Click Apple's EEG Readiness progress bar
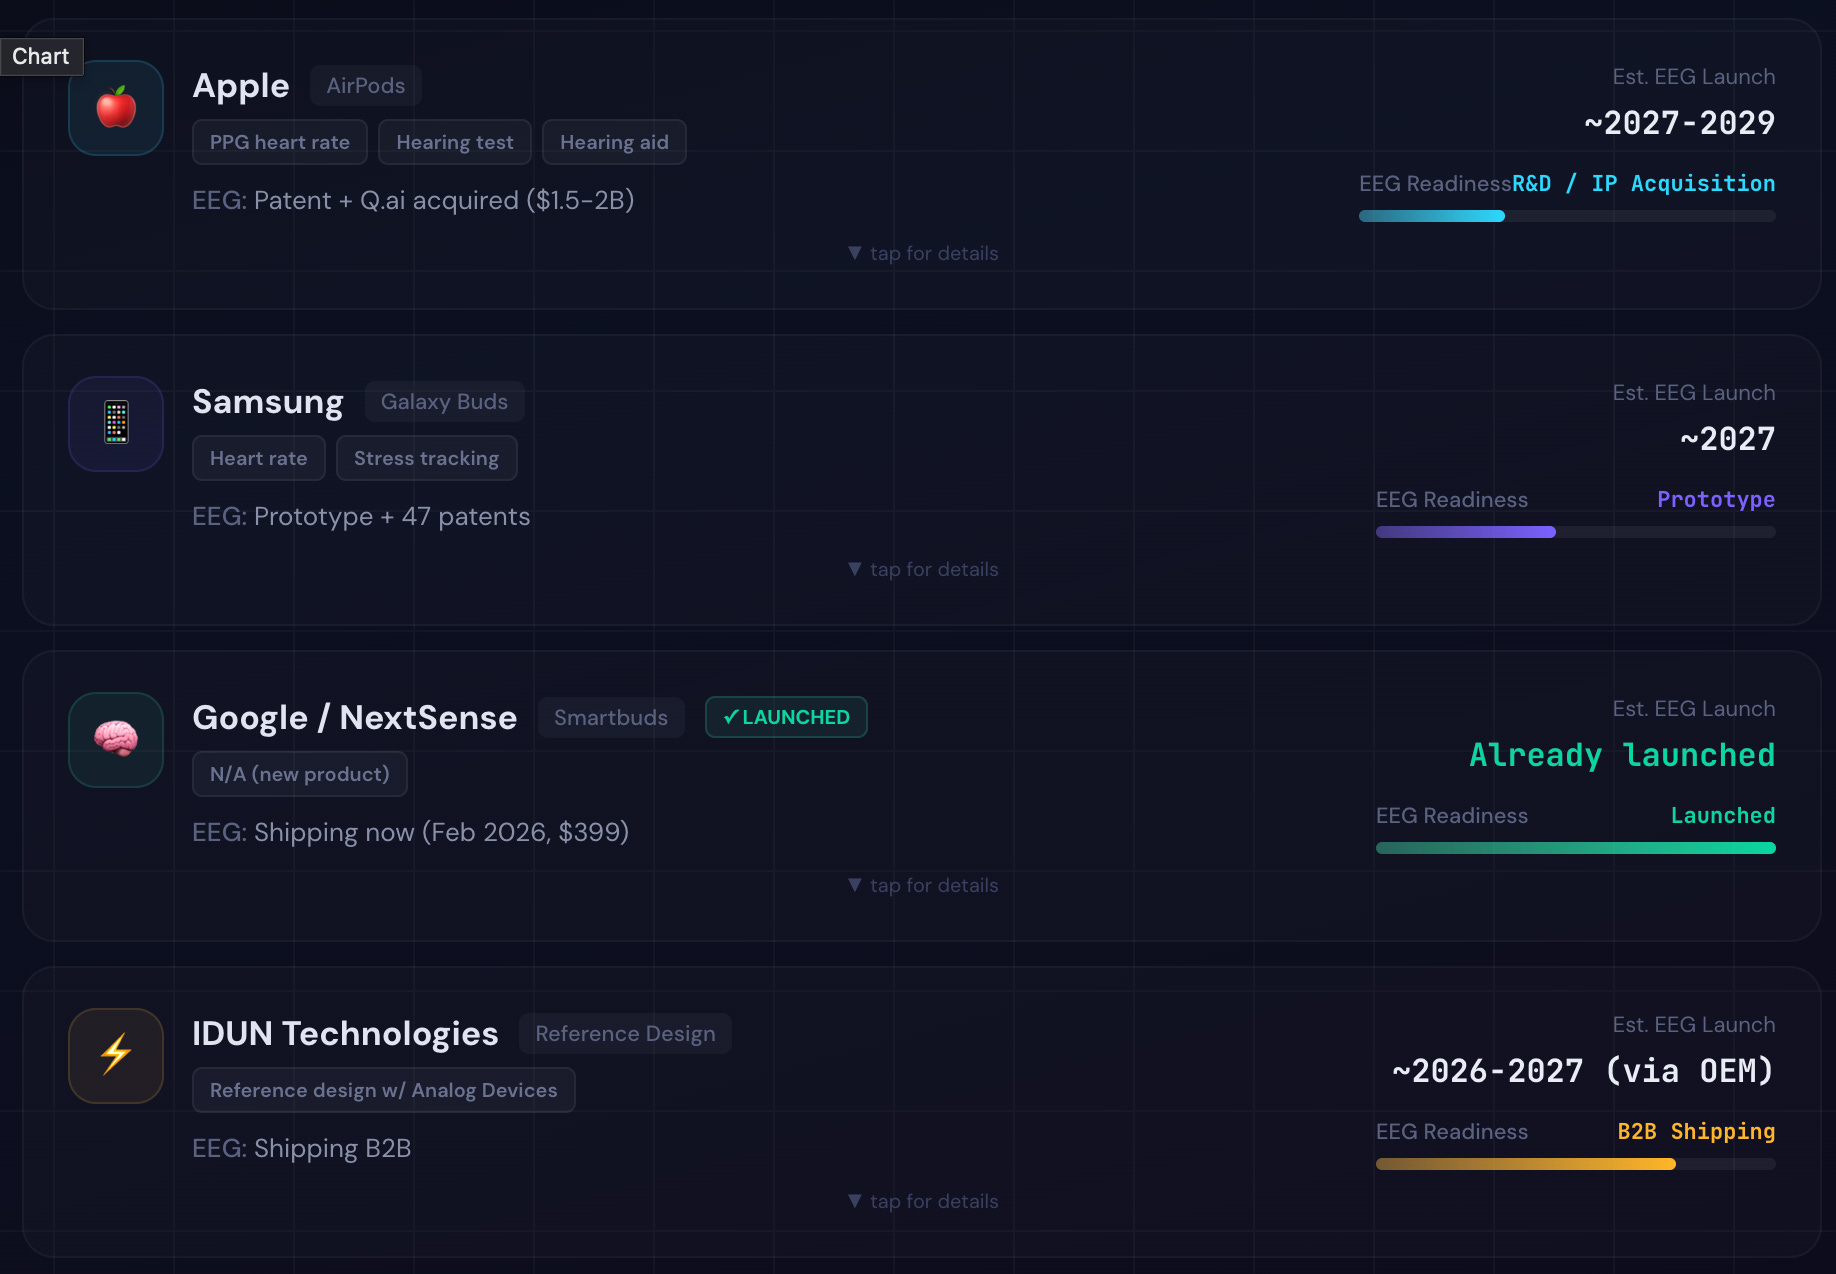 (x=1567, y=216)
